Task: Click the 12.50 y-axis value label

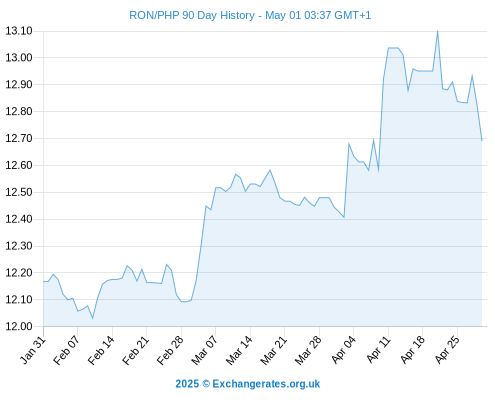Action: tap(19, 192)
